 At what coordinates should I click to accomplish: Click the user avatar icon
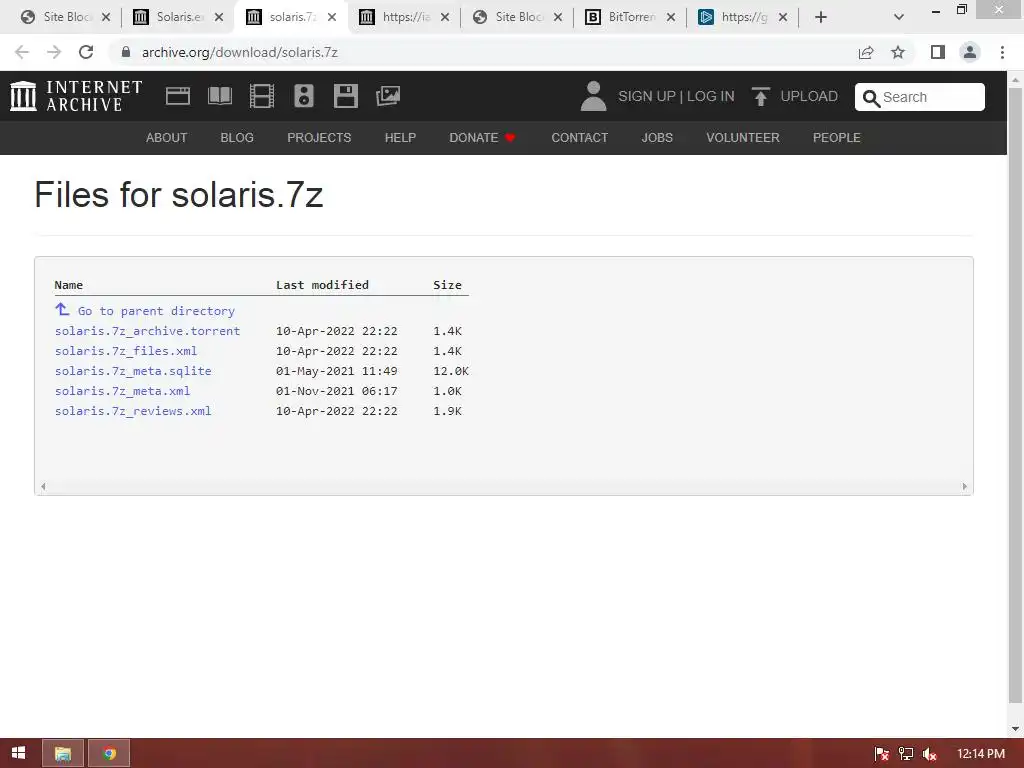click(593, 96)
